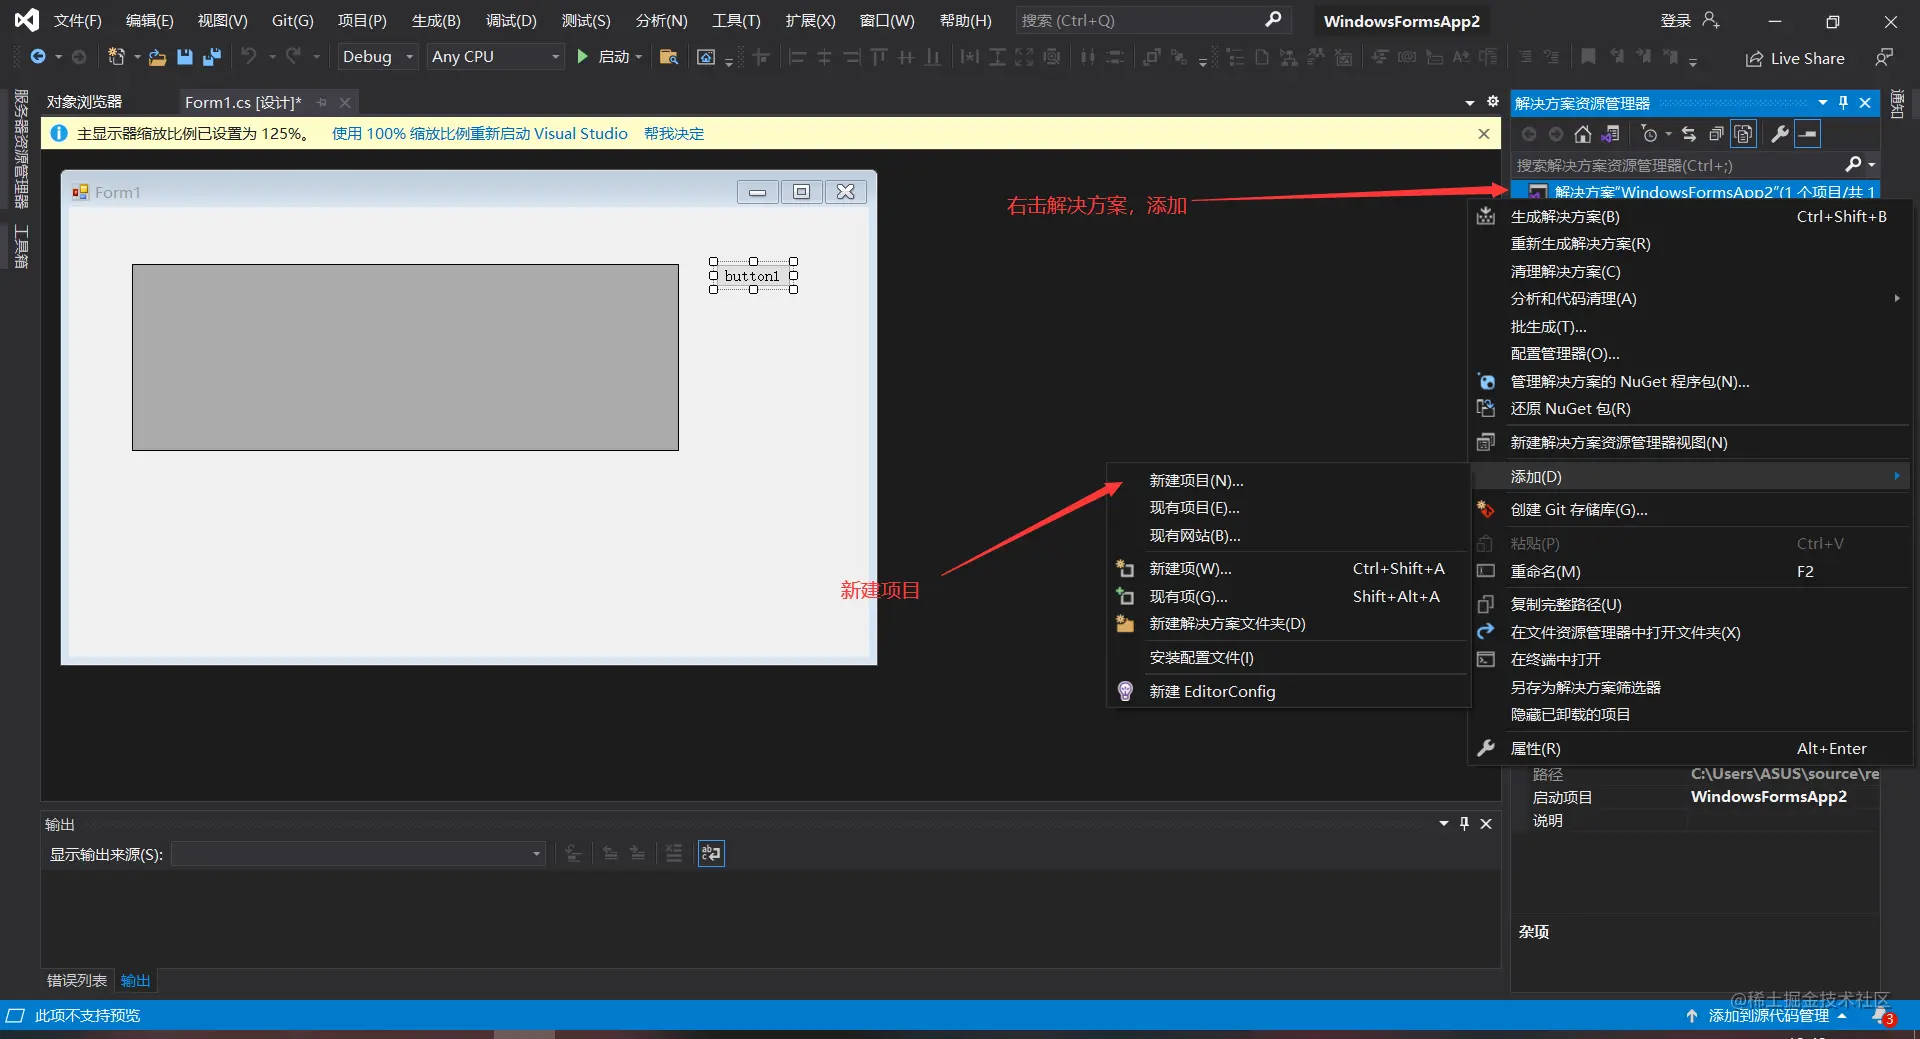The height and width of the screenshot is (1039, 1920).
Task: Click button1 on the Form1 designer
Action: coord(753,276)
